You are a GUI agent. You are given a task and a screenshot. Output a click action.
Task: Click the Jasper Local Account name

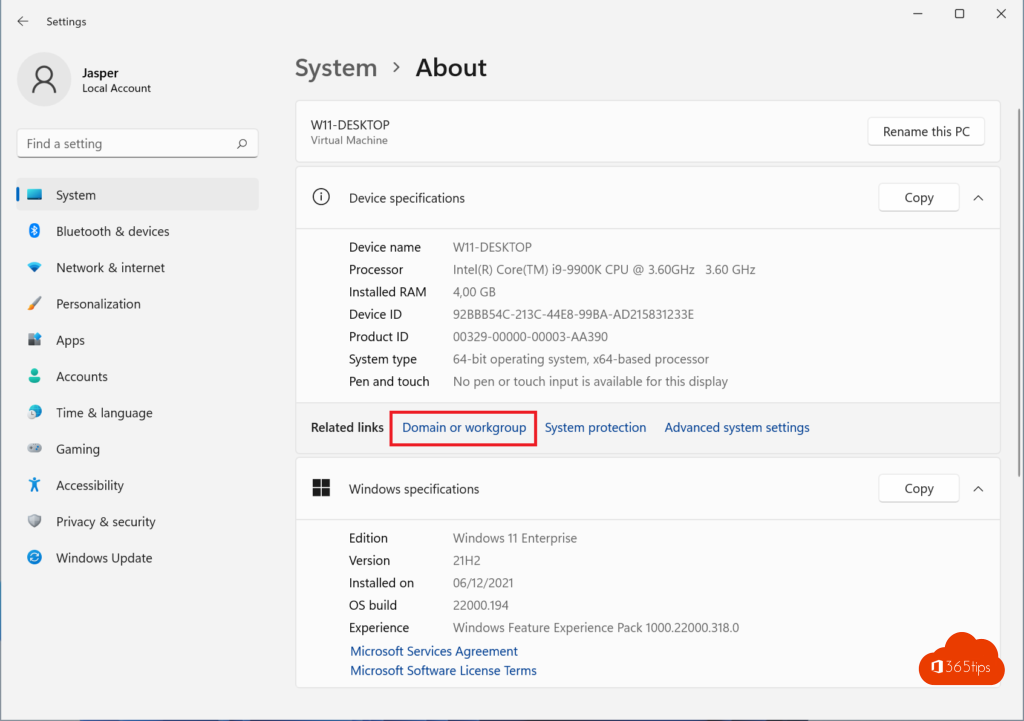point(116,80)
